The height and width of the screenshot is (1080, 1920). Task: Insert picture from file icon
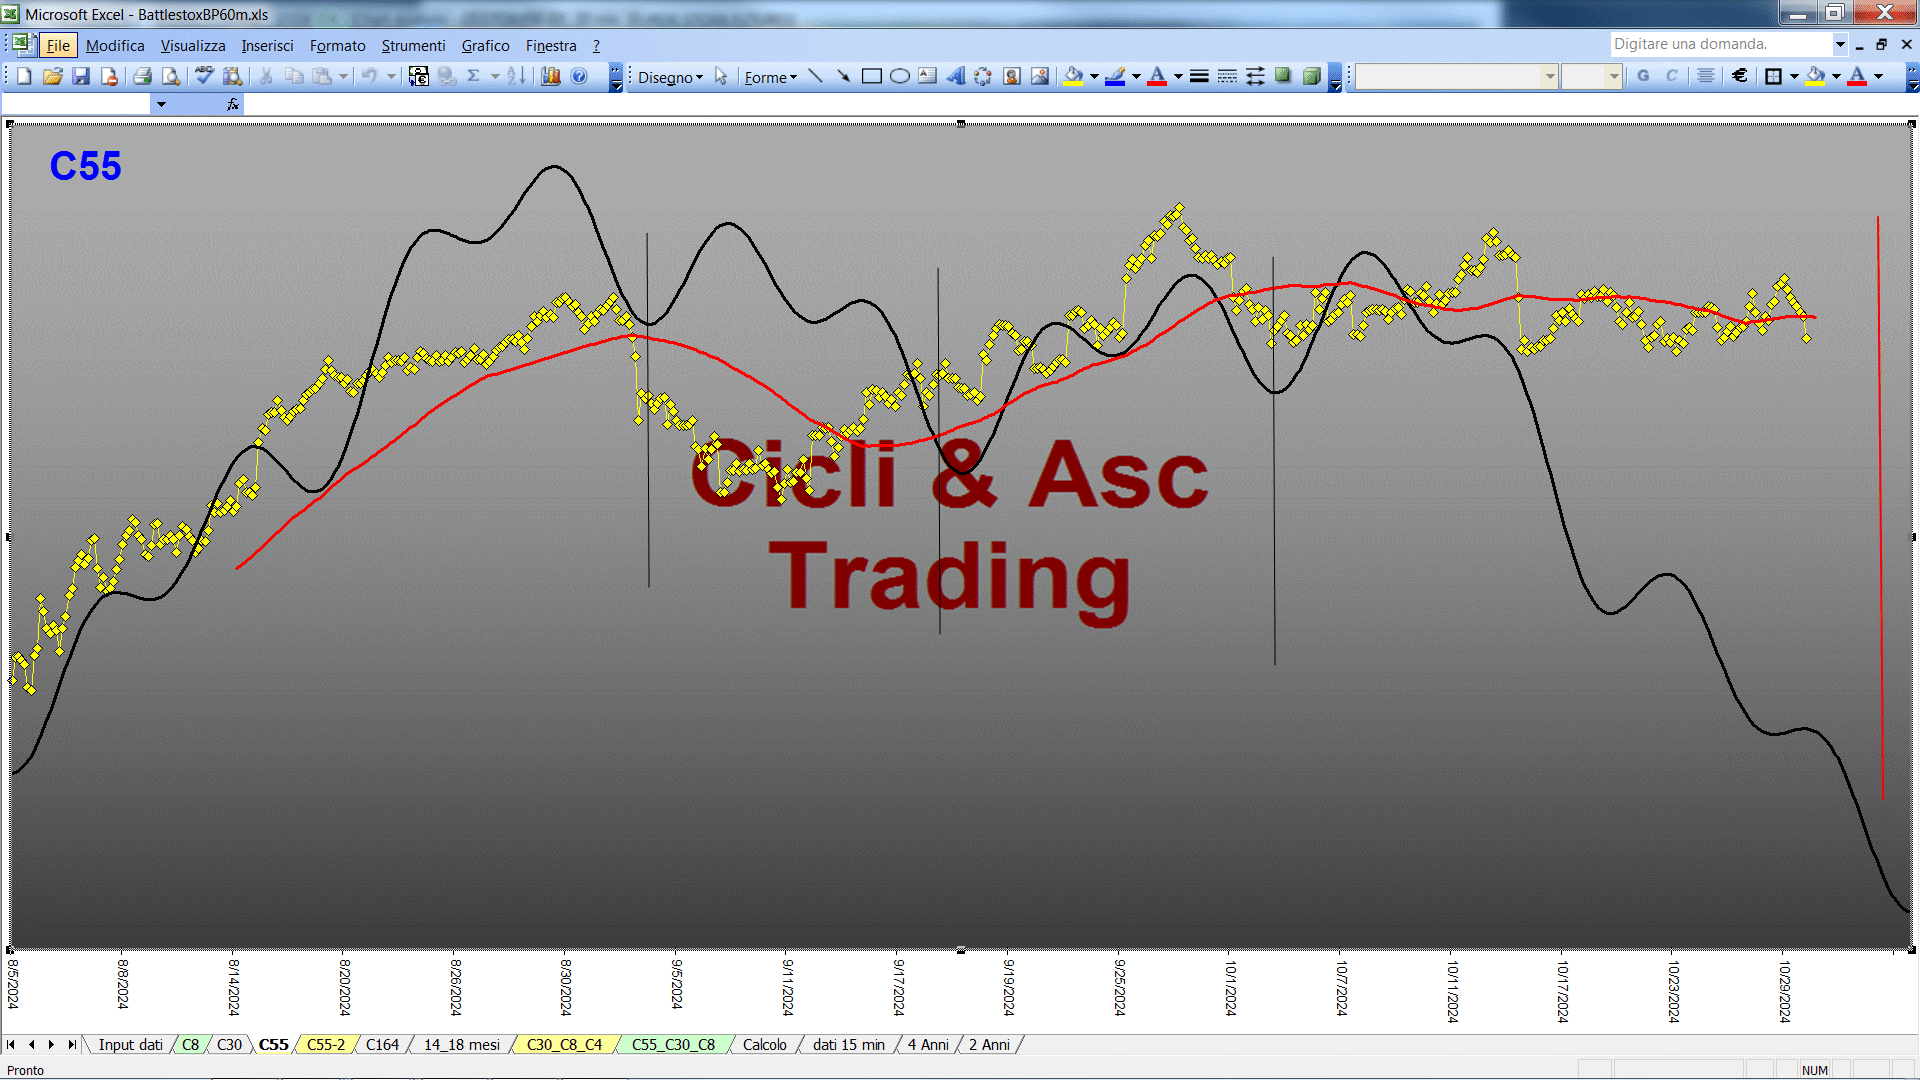pos(1040,76)
